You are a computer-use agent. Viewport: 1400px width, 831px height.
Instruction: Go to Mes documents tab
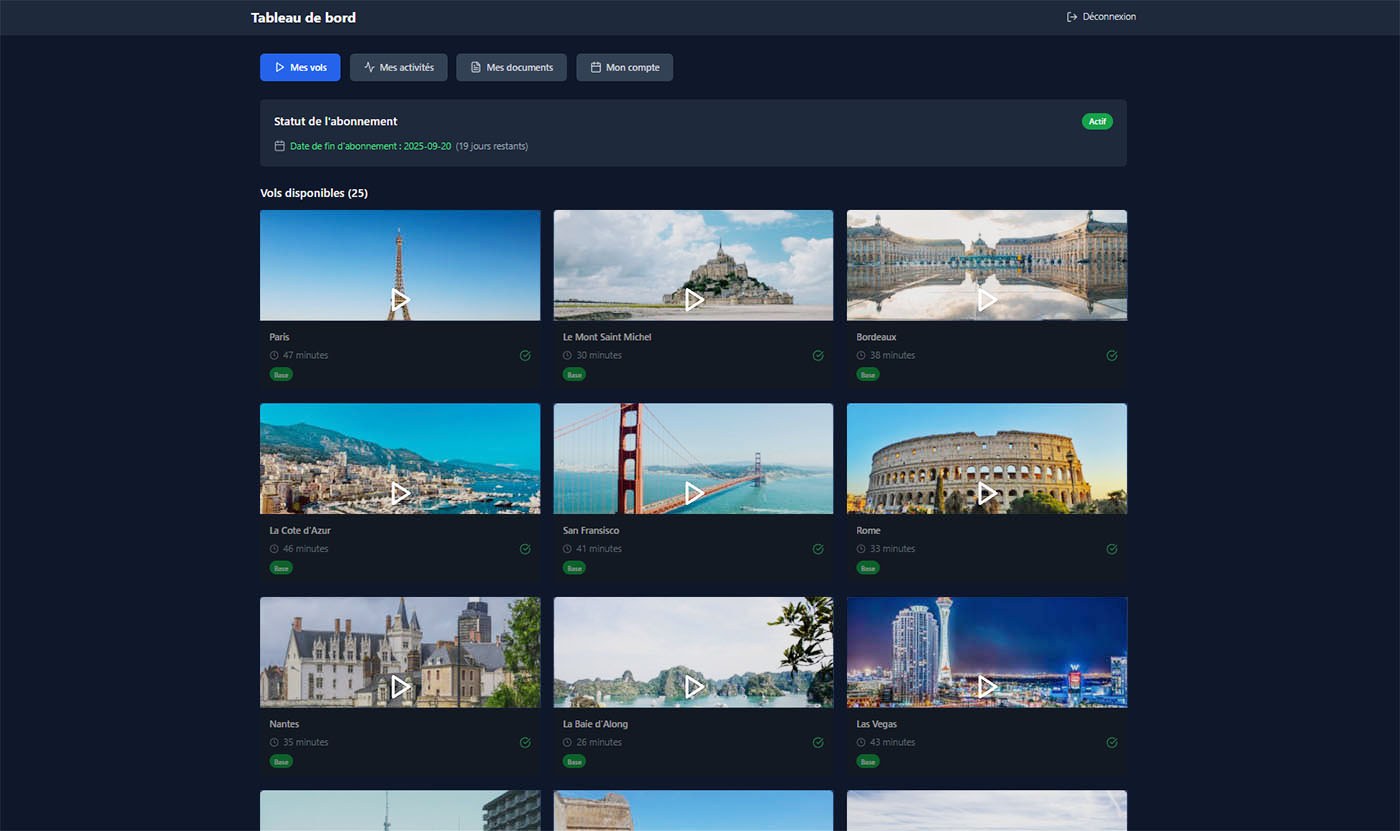point(511,67)
